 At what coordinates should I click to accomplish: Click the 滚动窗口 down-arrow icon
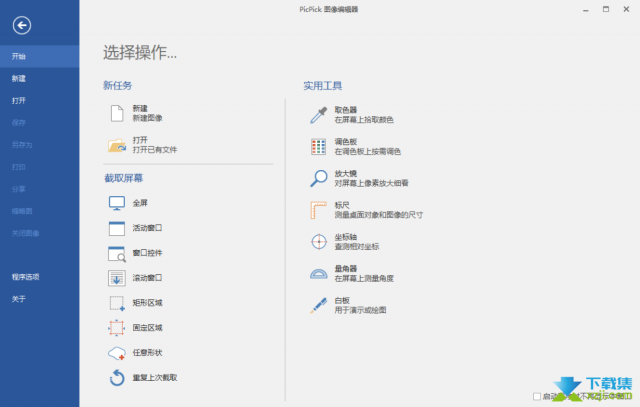(x=117, y=278)
